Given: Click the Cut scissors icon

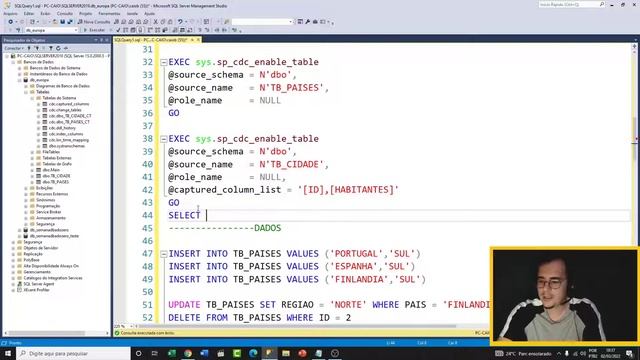Looking at the screenshot, I should tap(156, 22).
